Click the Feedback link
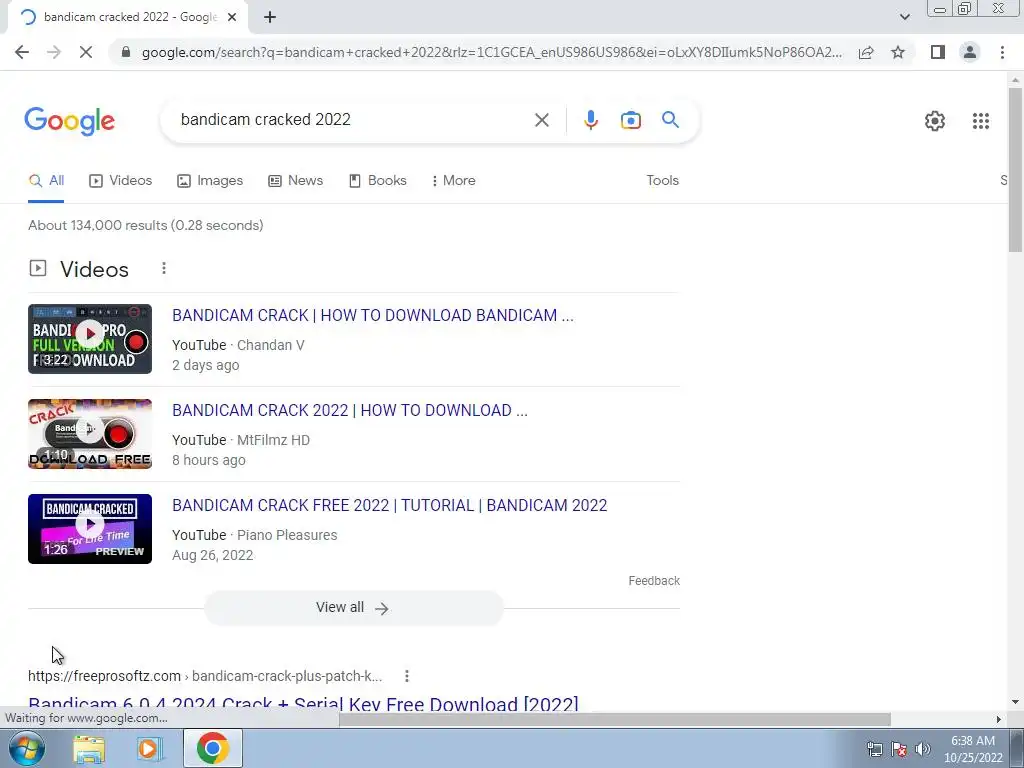This screenshot has width=1024, height=768. 654,581
